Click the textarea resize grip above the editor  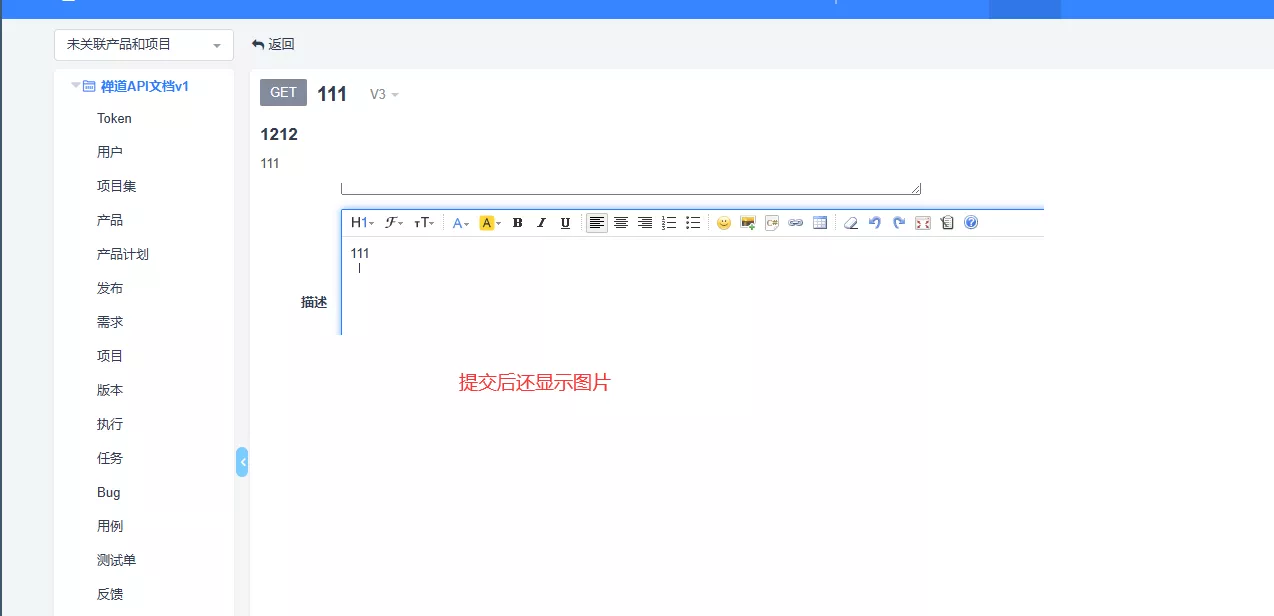click(916, 188)
